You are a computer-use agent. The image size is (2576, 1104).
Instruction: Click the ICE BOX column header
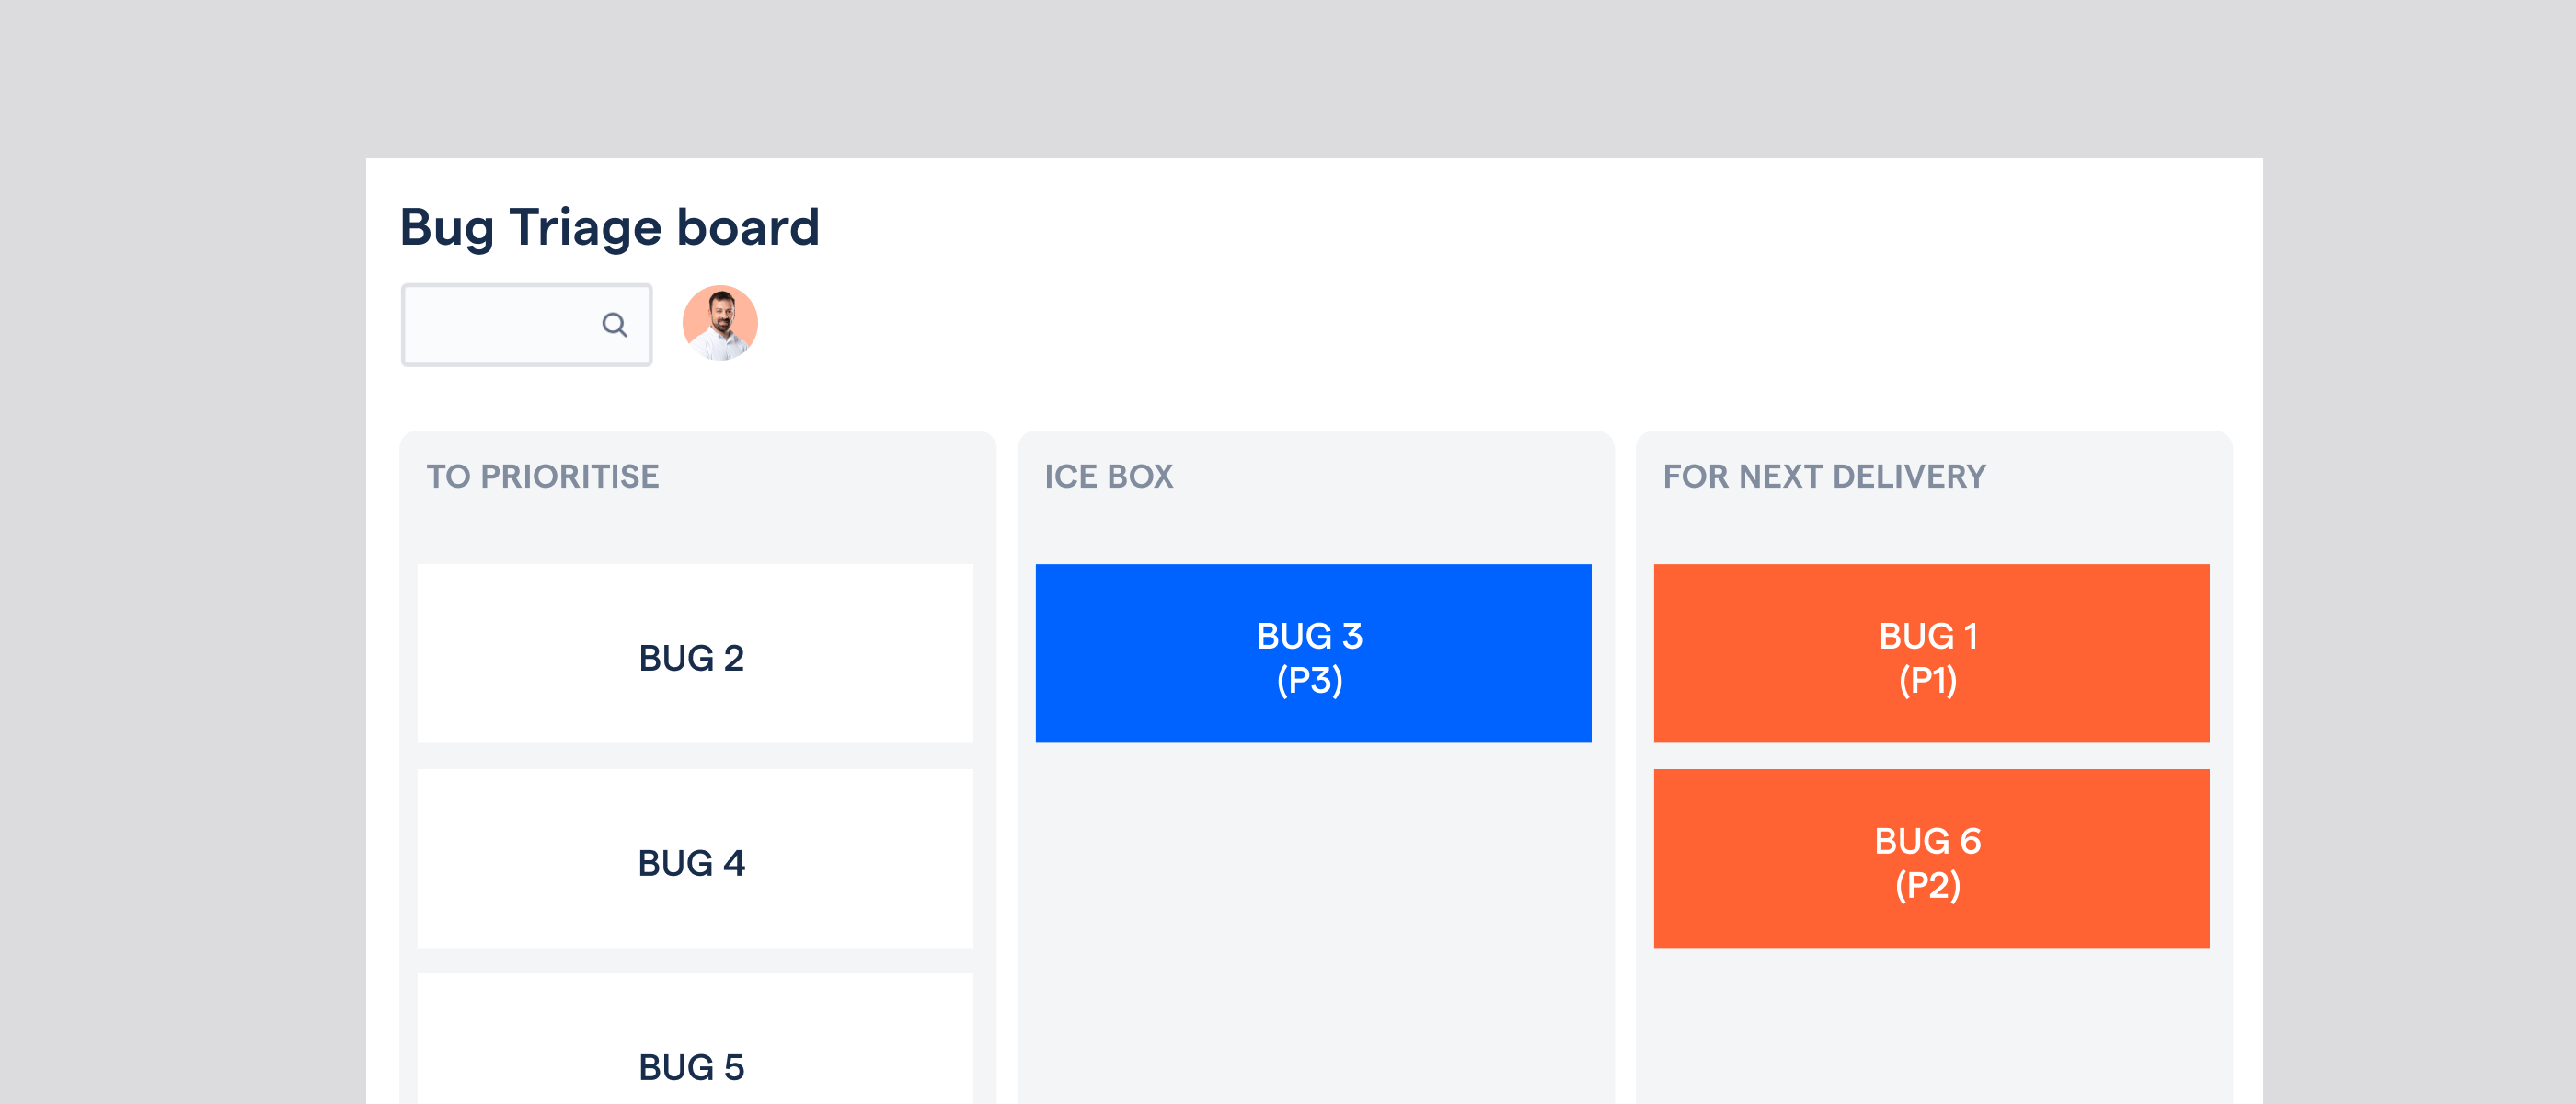[1109, 476]
